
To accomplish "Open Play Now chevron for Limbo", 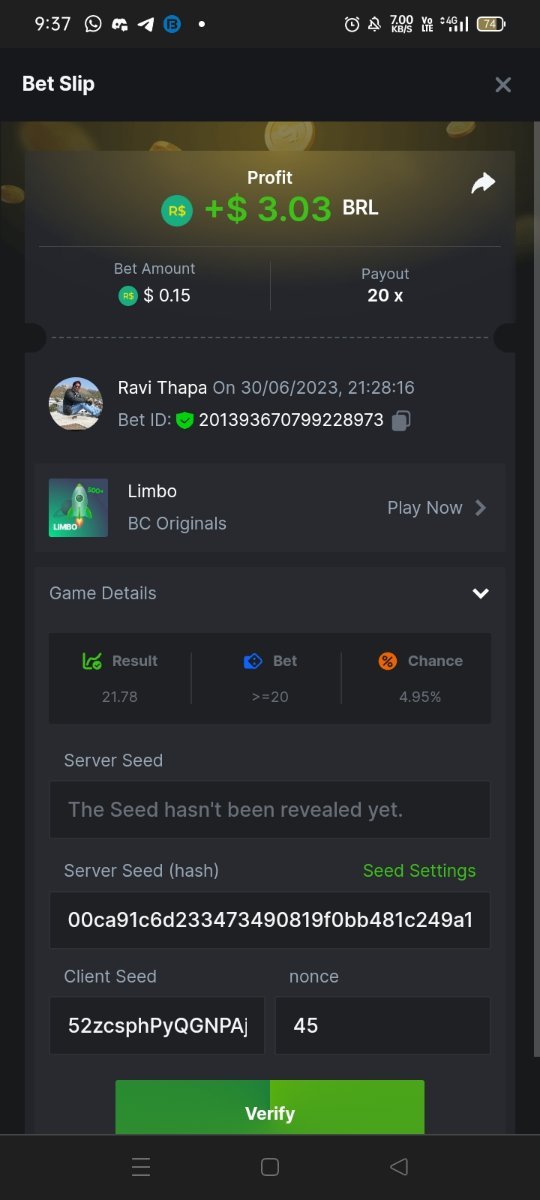I will click(x=481, y=508).
